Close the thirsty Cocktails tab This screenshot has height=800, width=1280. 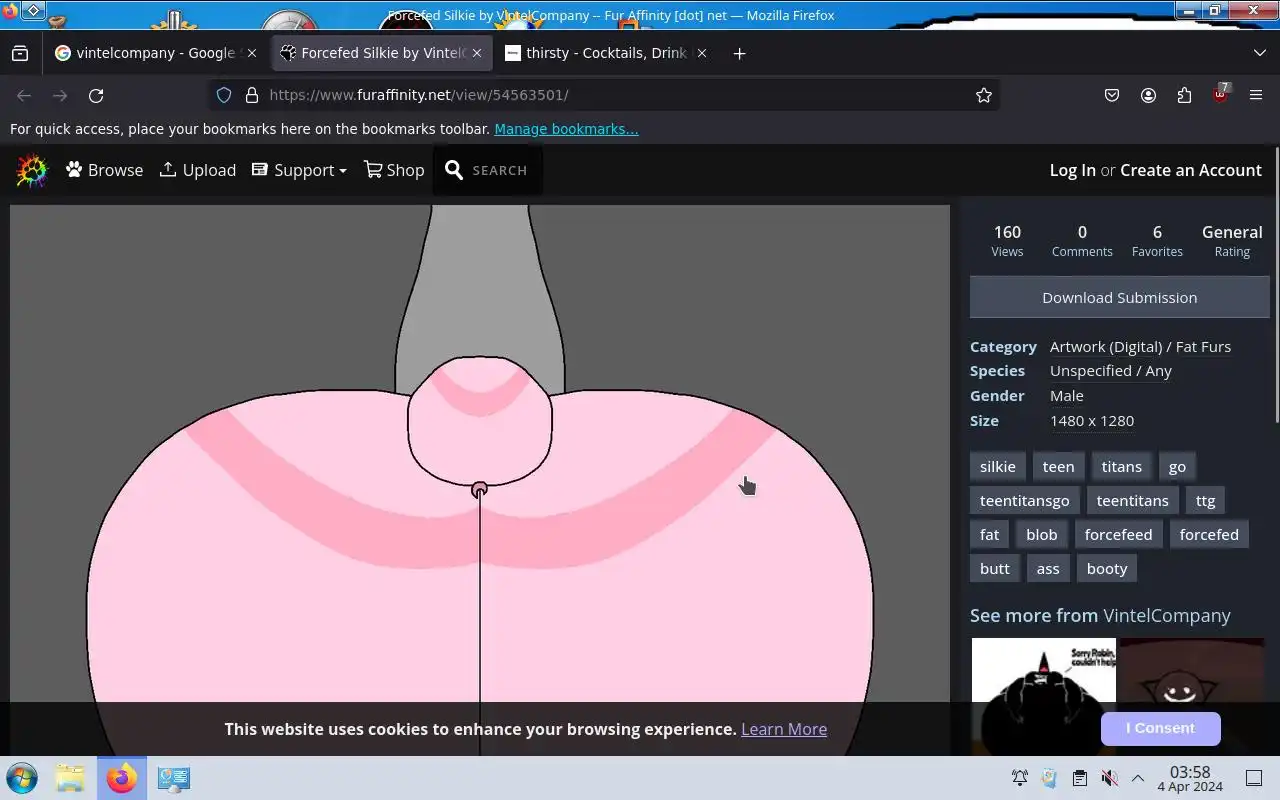[702, 53]
